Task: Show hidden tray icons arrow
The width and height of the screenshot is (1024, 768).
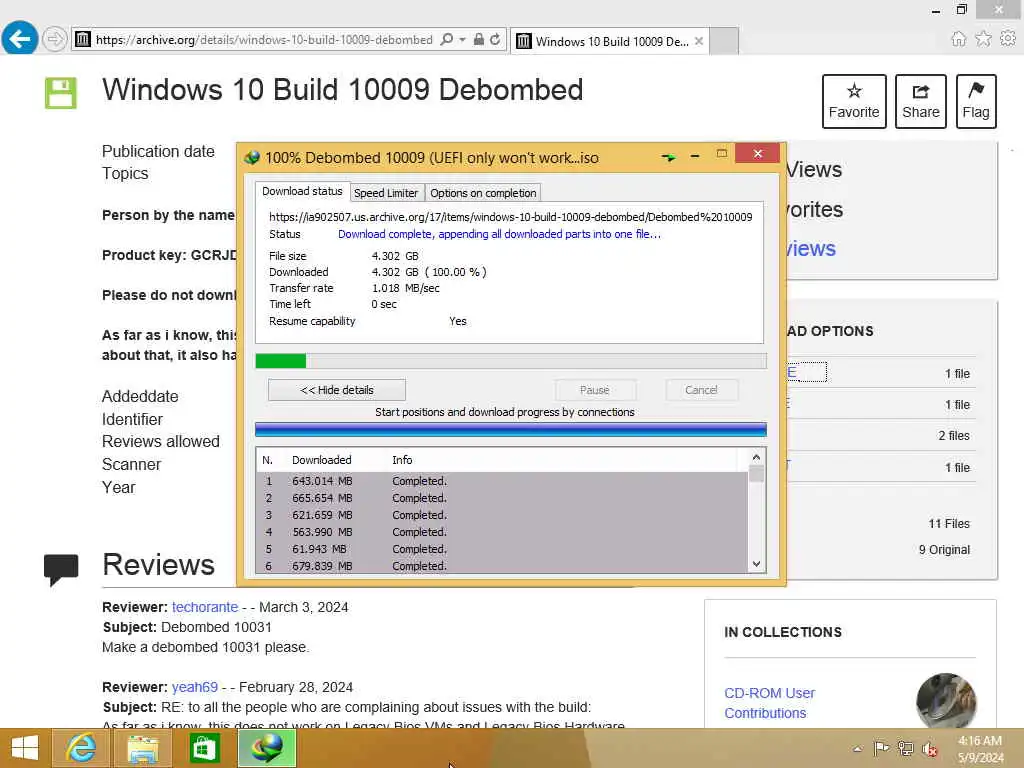Action: pos(857,748)
